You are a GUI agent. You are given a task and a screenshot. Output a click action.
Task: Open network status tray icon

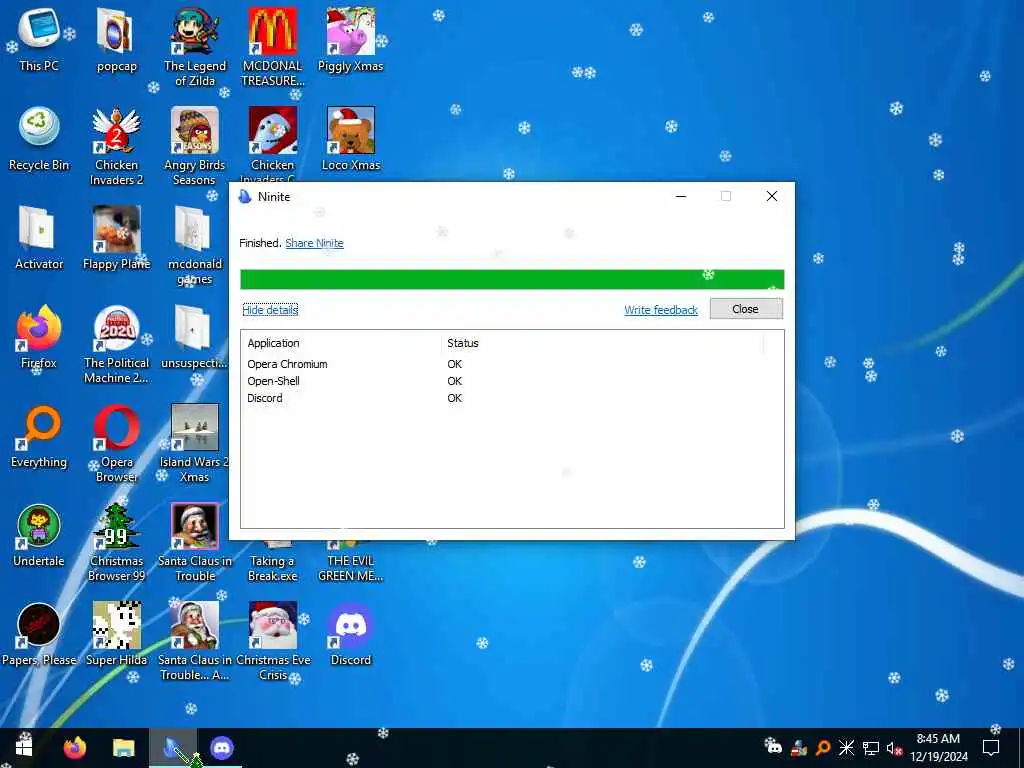point(871,747)
